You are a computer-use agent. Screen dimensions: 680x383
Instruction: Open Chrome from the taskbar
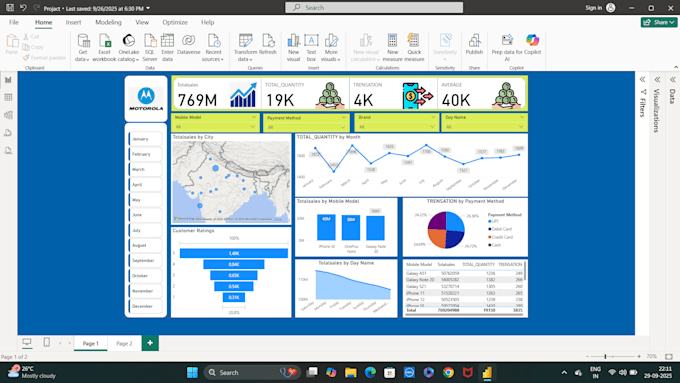(x=448, y=372)
